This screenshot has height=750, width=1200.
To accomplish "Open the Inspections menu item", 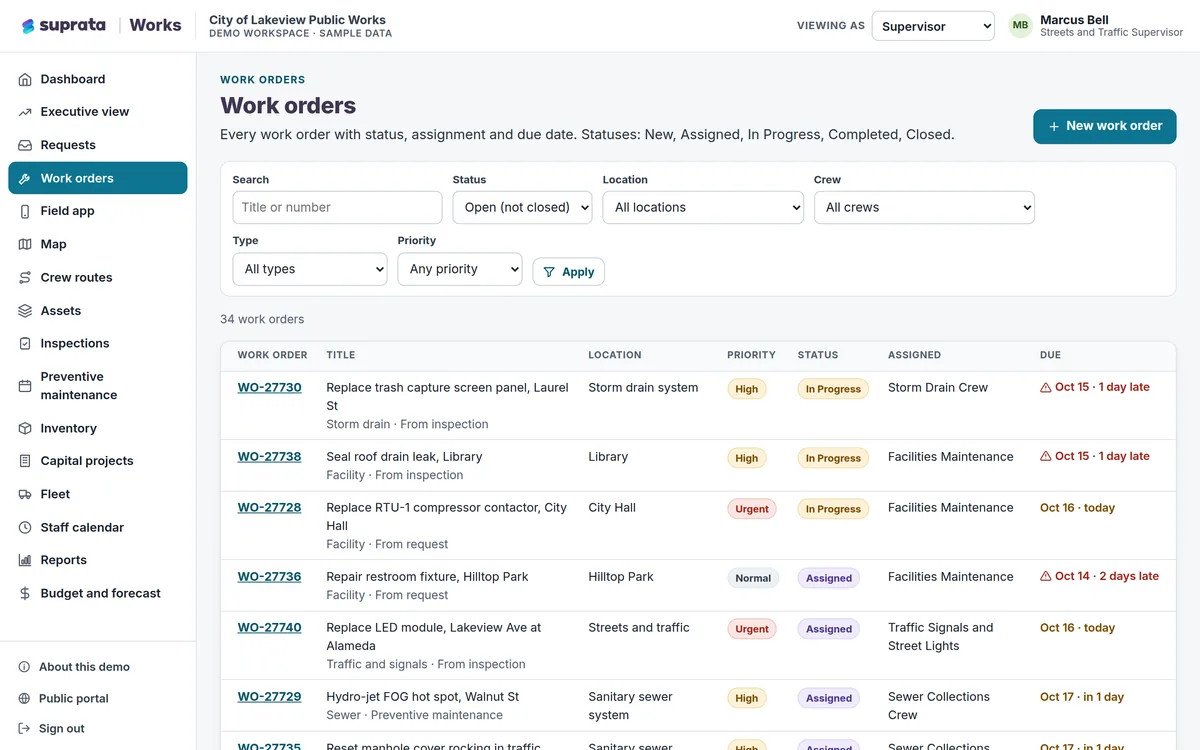I will point(98,344).
